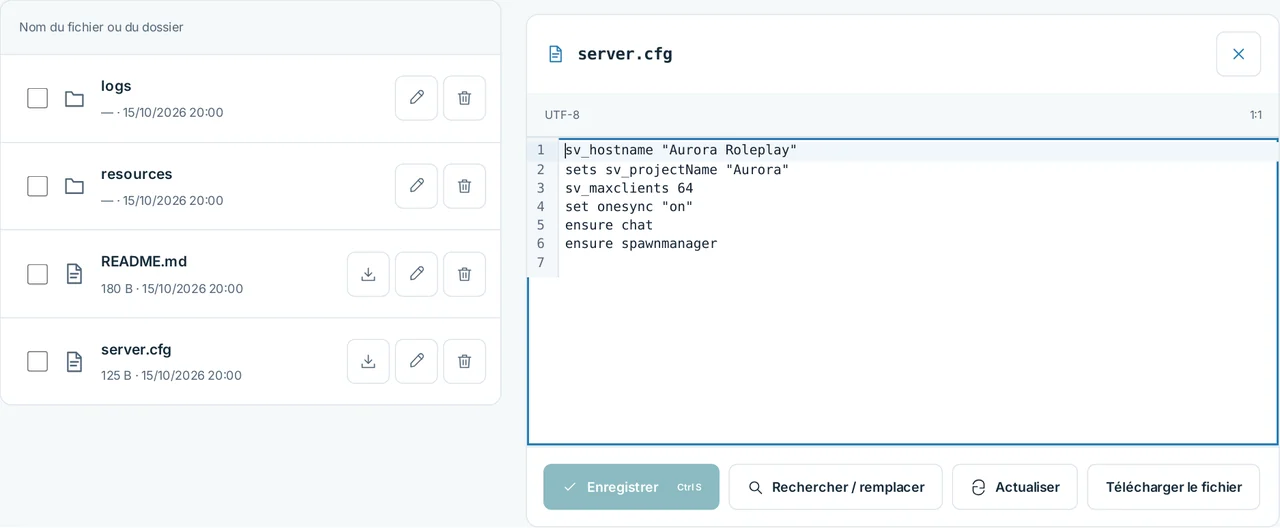This screenshot has width=1280, height=528.
Task: Click server.cfg name in file list
Action: coord(136,349)
